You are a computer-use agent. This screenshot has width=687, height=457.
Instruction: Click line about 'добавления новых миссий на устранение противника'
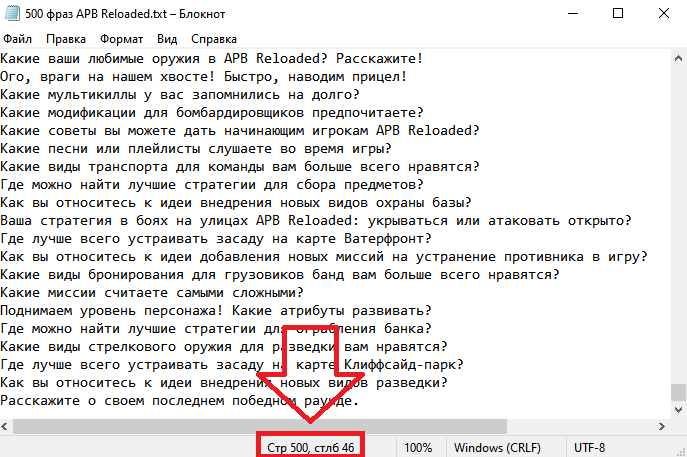[324, 256]
